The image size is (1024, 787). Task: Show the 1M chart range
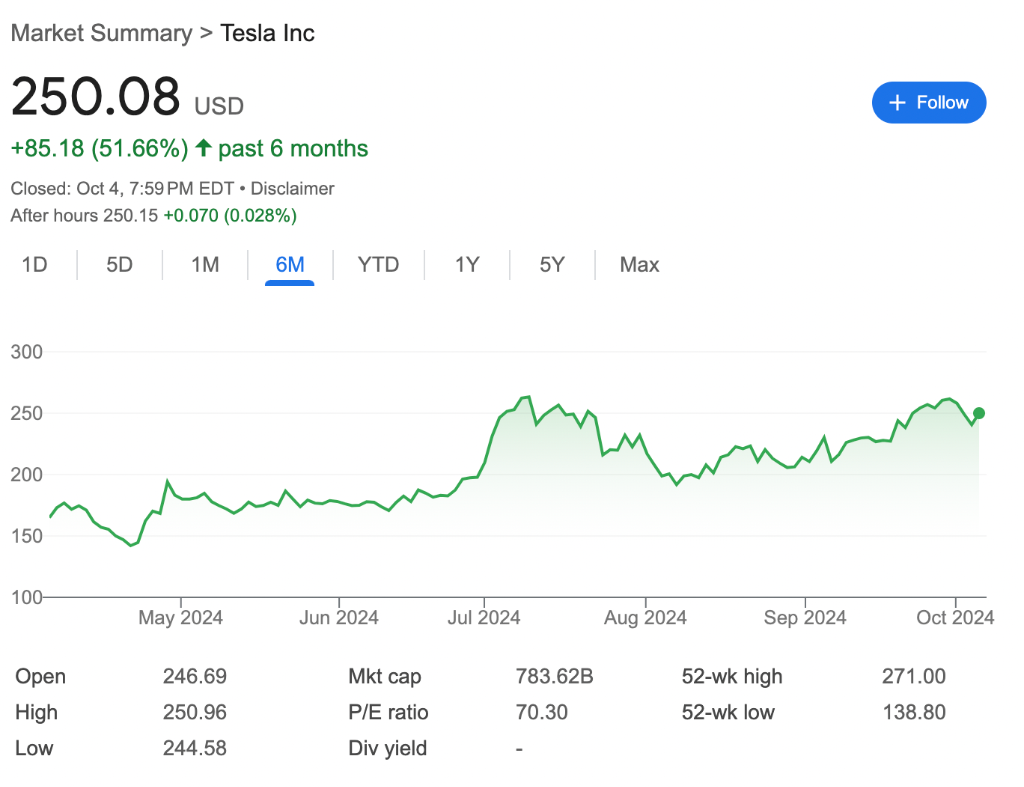(205, 265)
